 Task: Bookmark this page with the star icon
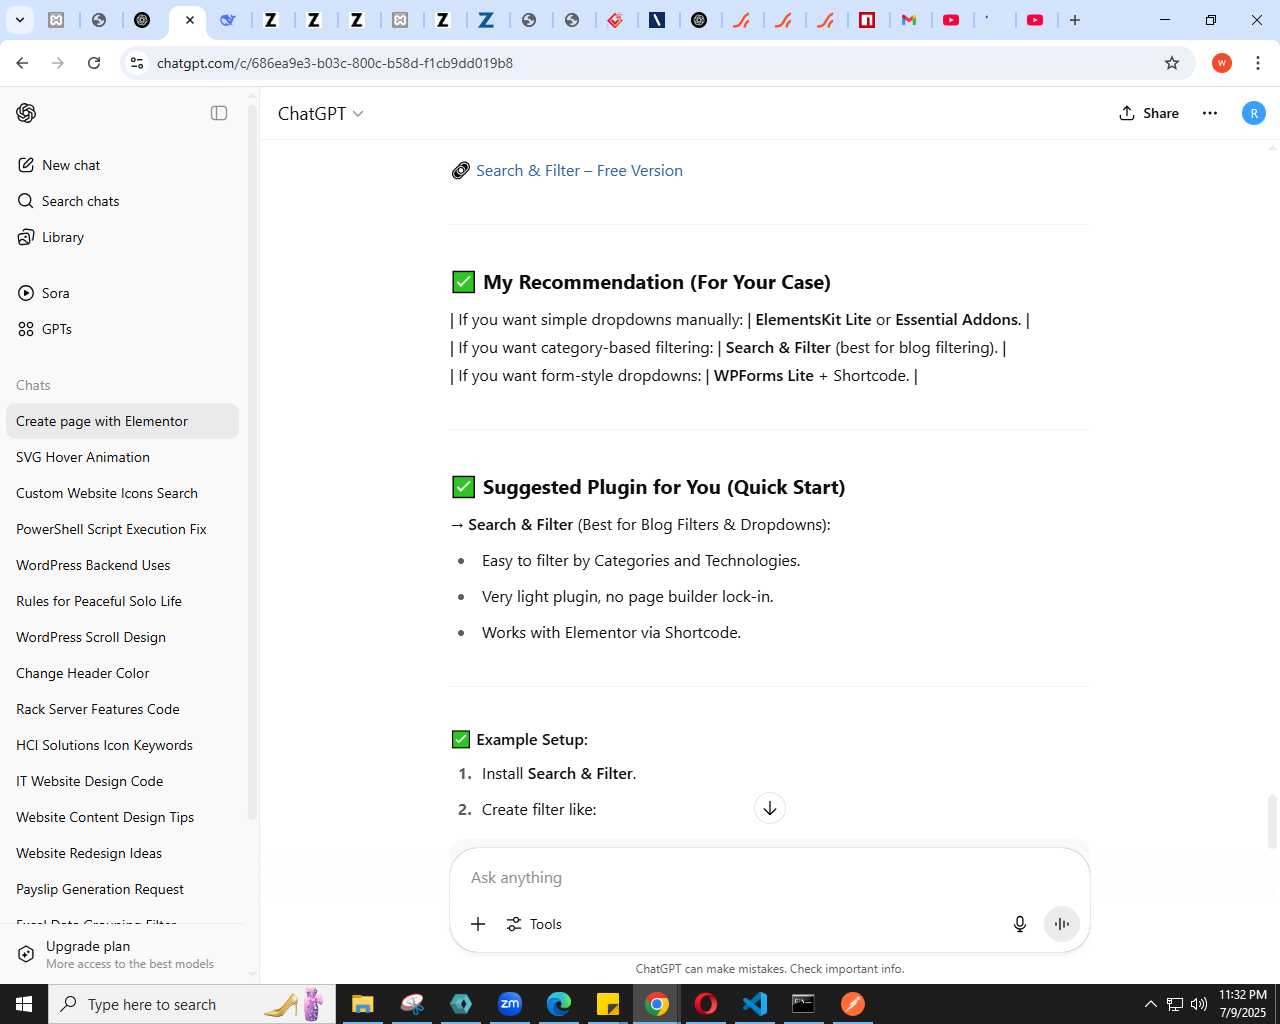[x=1172, y=63]
